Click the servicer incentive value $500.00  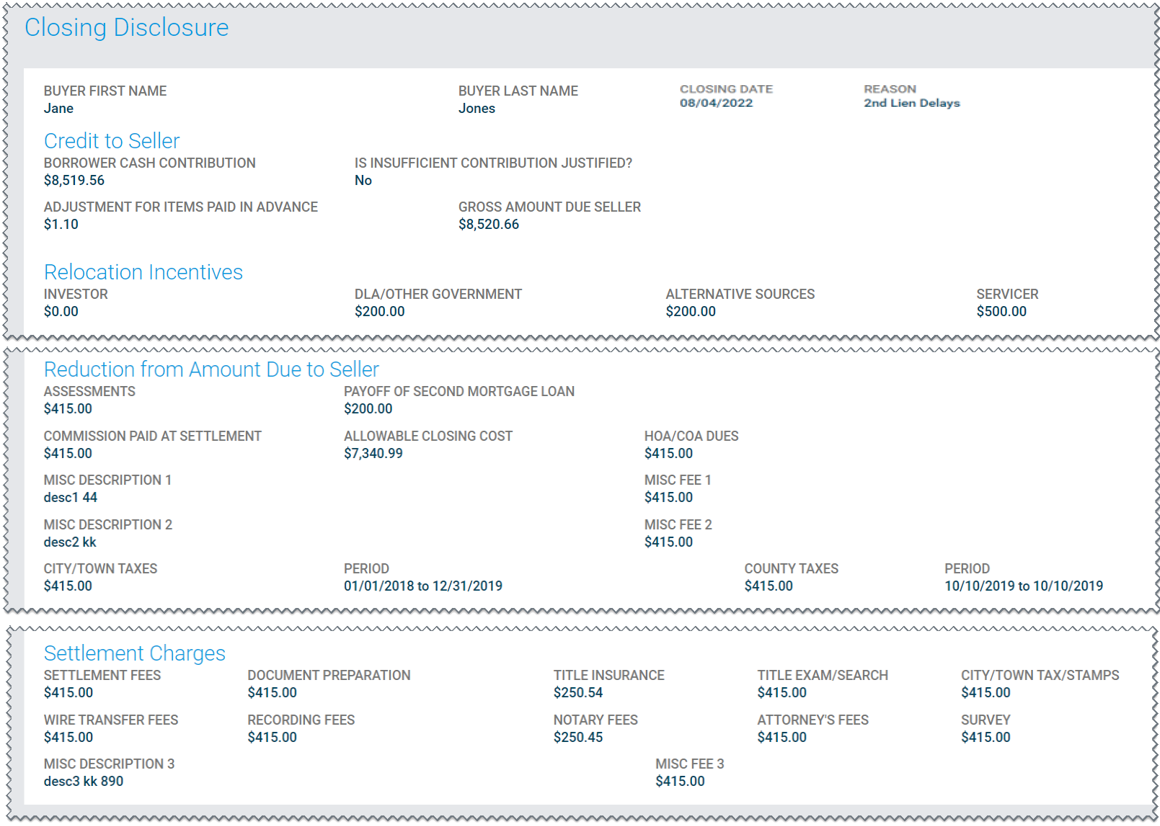coord(1001,312)
